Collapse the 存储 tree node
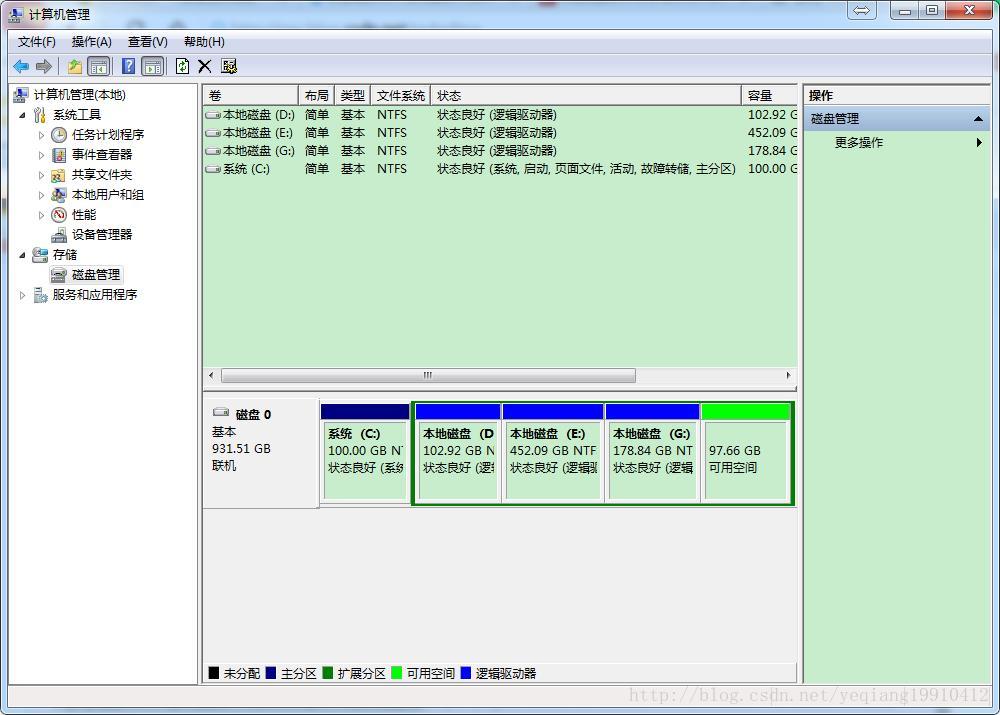Viewport: 1000px width, 715px height. pos(23,255)
